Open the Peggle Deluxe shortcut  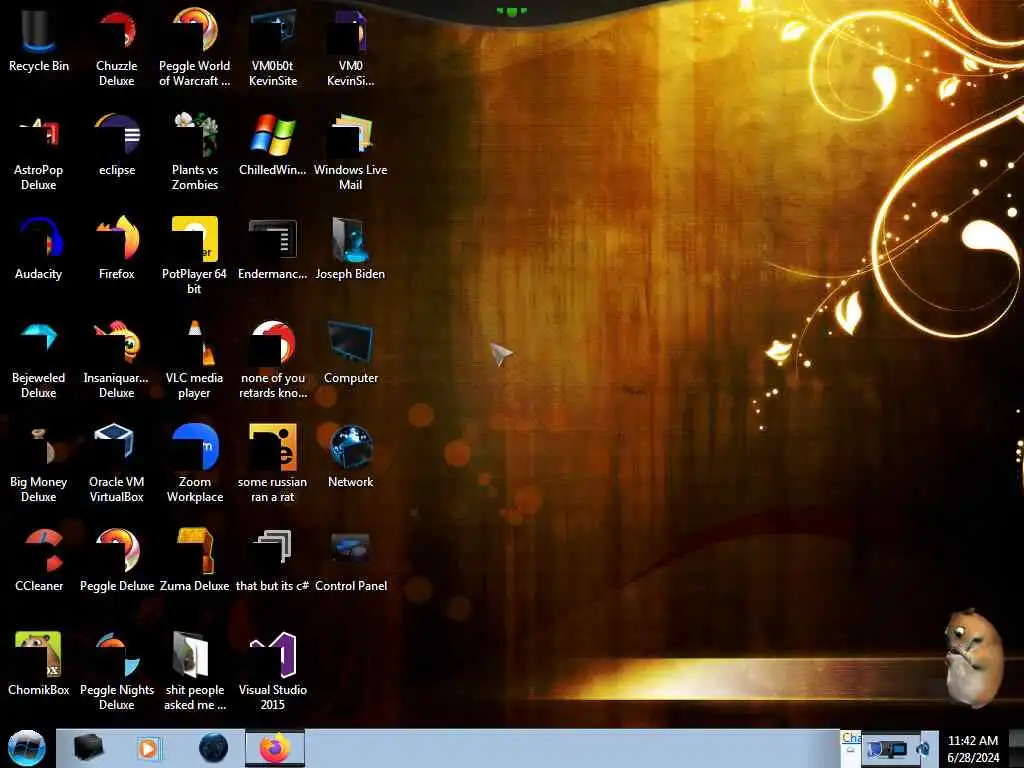click(117, 561)
